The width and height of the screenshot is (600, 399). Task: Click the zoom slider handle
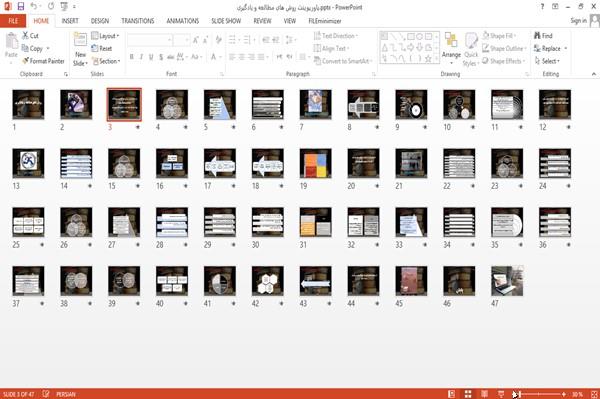[x=520, y=394]
